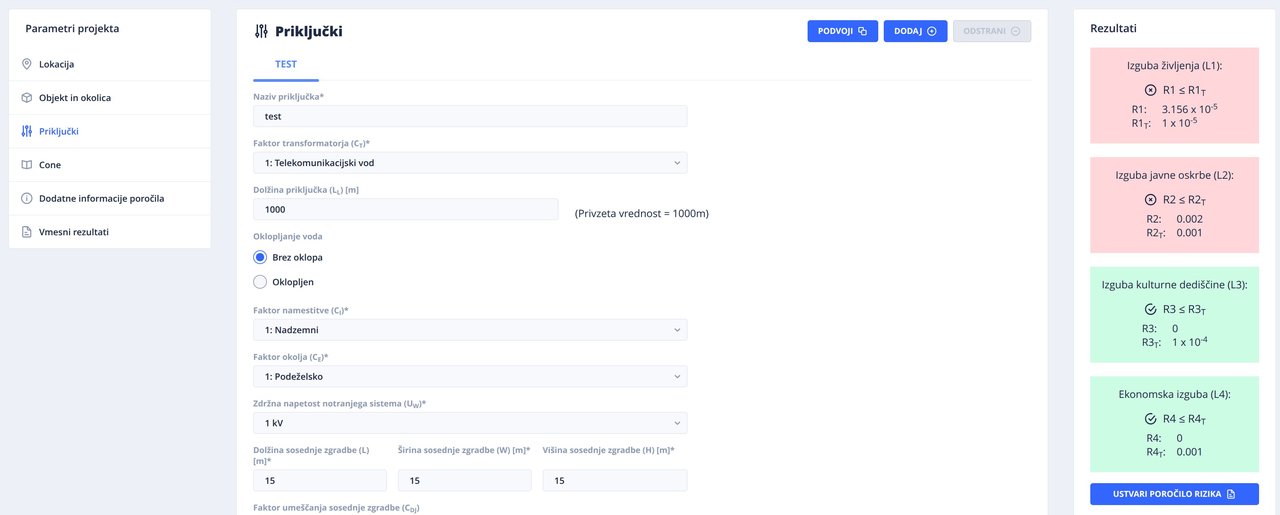1280x515 pixels.
Task: Select the Oklopljen radio option
Action: [x=260, y=282]
